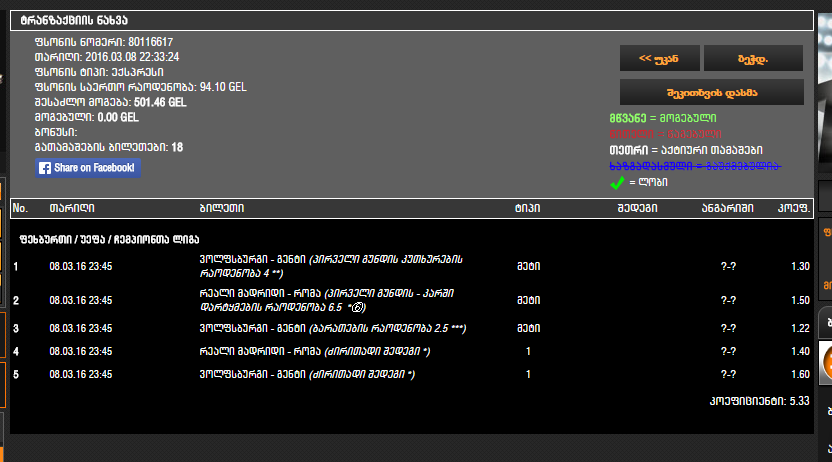Select bet row 2 with 1.50 odds

point(412,300)
